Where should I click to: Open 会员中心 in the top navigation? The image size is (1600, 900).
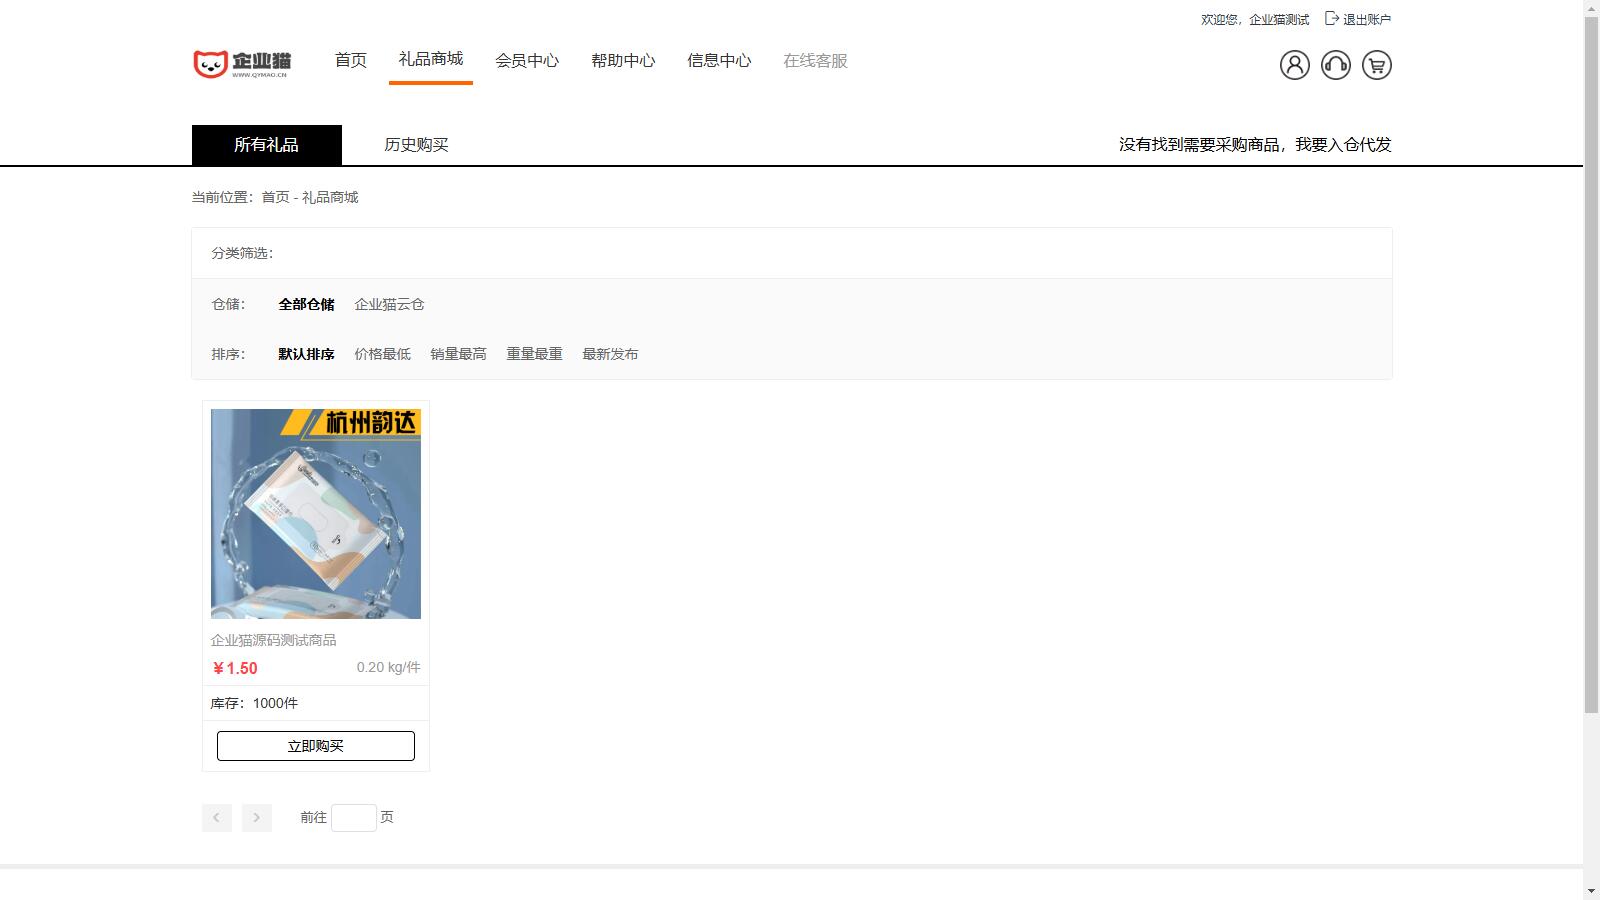tap(527, 61)
